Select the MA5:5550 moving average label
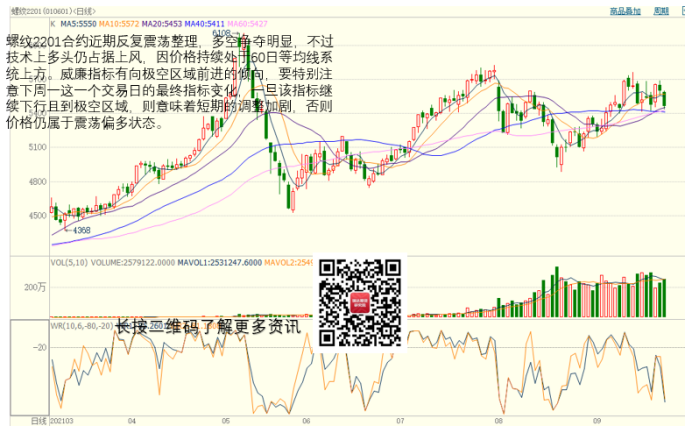This screenshot has height=440, width=693. pyautogui.click(x=79, y=22)
